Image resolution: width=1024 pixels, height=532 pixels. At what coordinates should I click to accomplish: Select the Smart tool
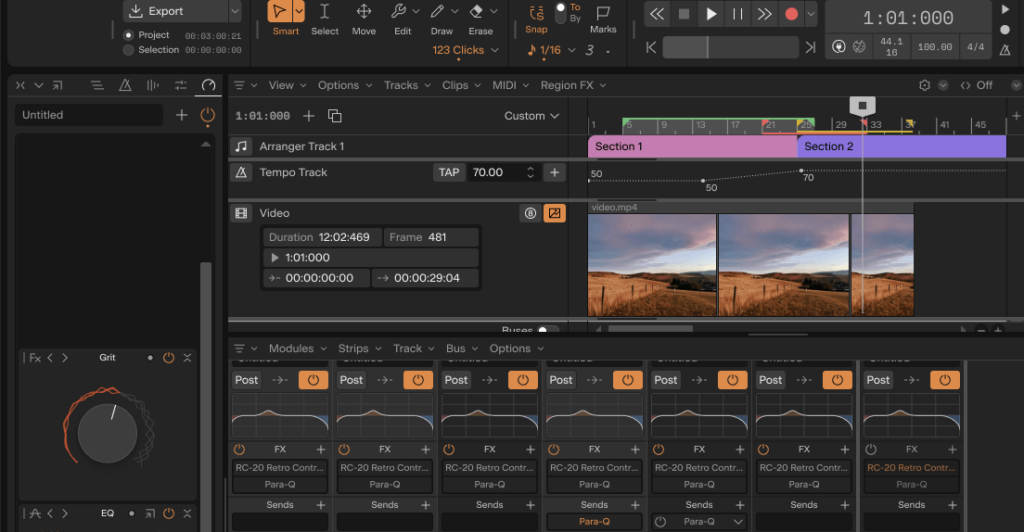279,13
